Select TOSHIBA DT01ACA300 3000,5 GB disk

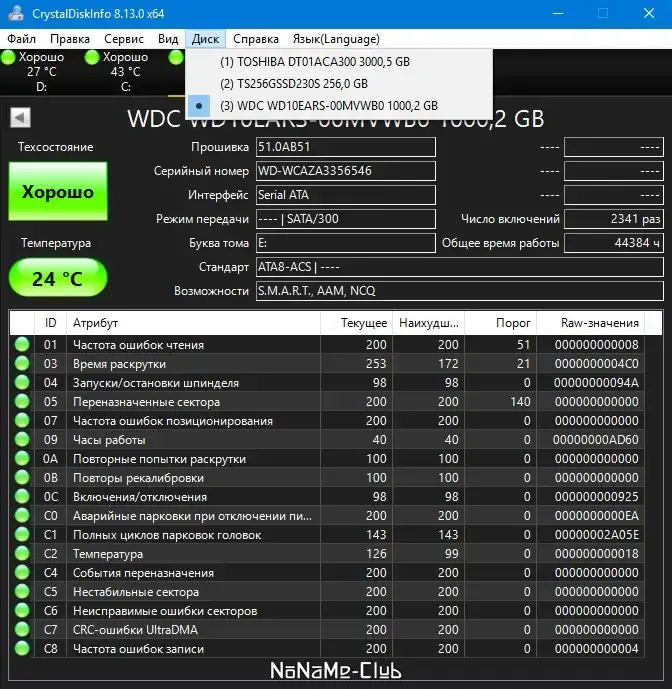tap(339, 62)
